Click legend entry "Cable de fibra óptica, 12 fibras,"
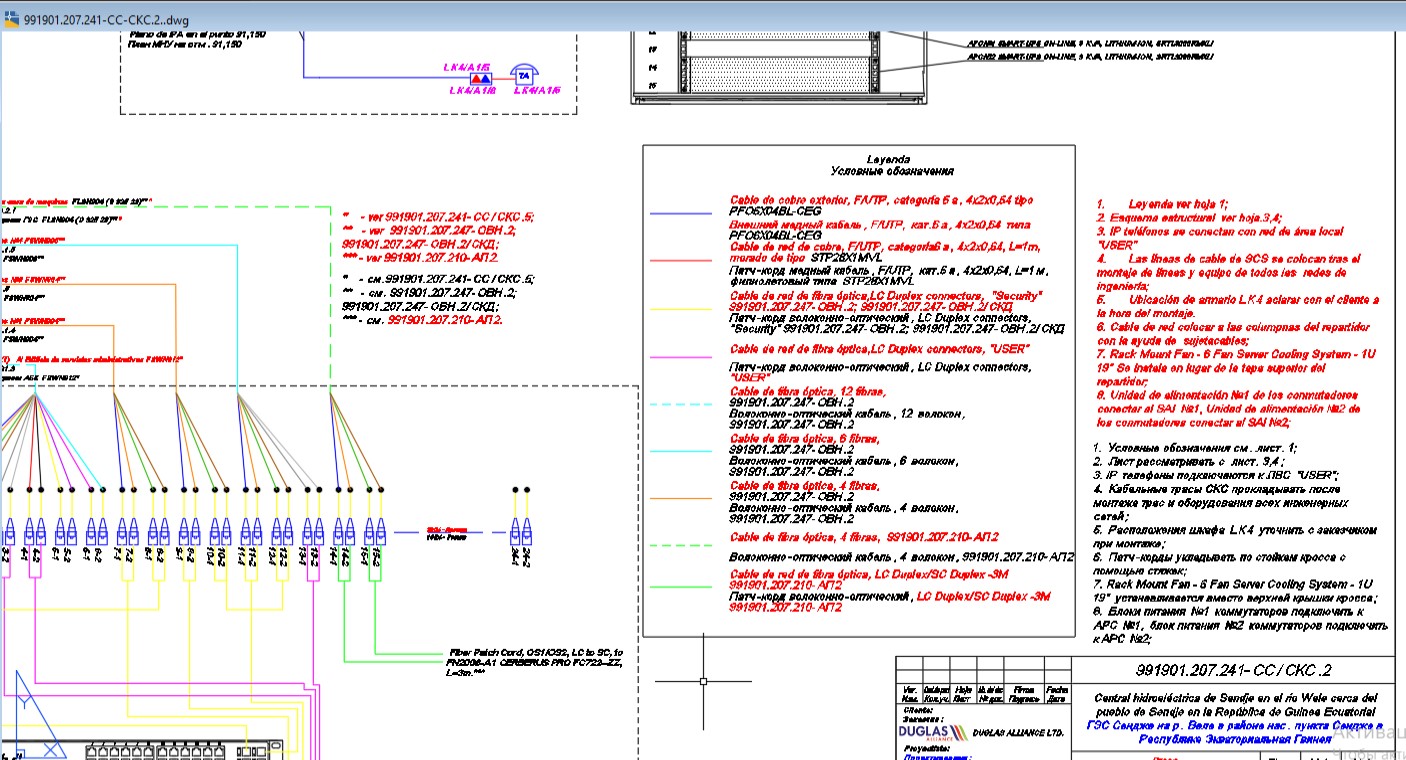 (x=806, y=392)
